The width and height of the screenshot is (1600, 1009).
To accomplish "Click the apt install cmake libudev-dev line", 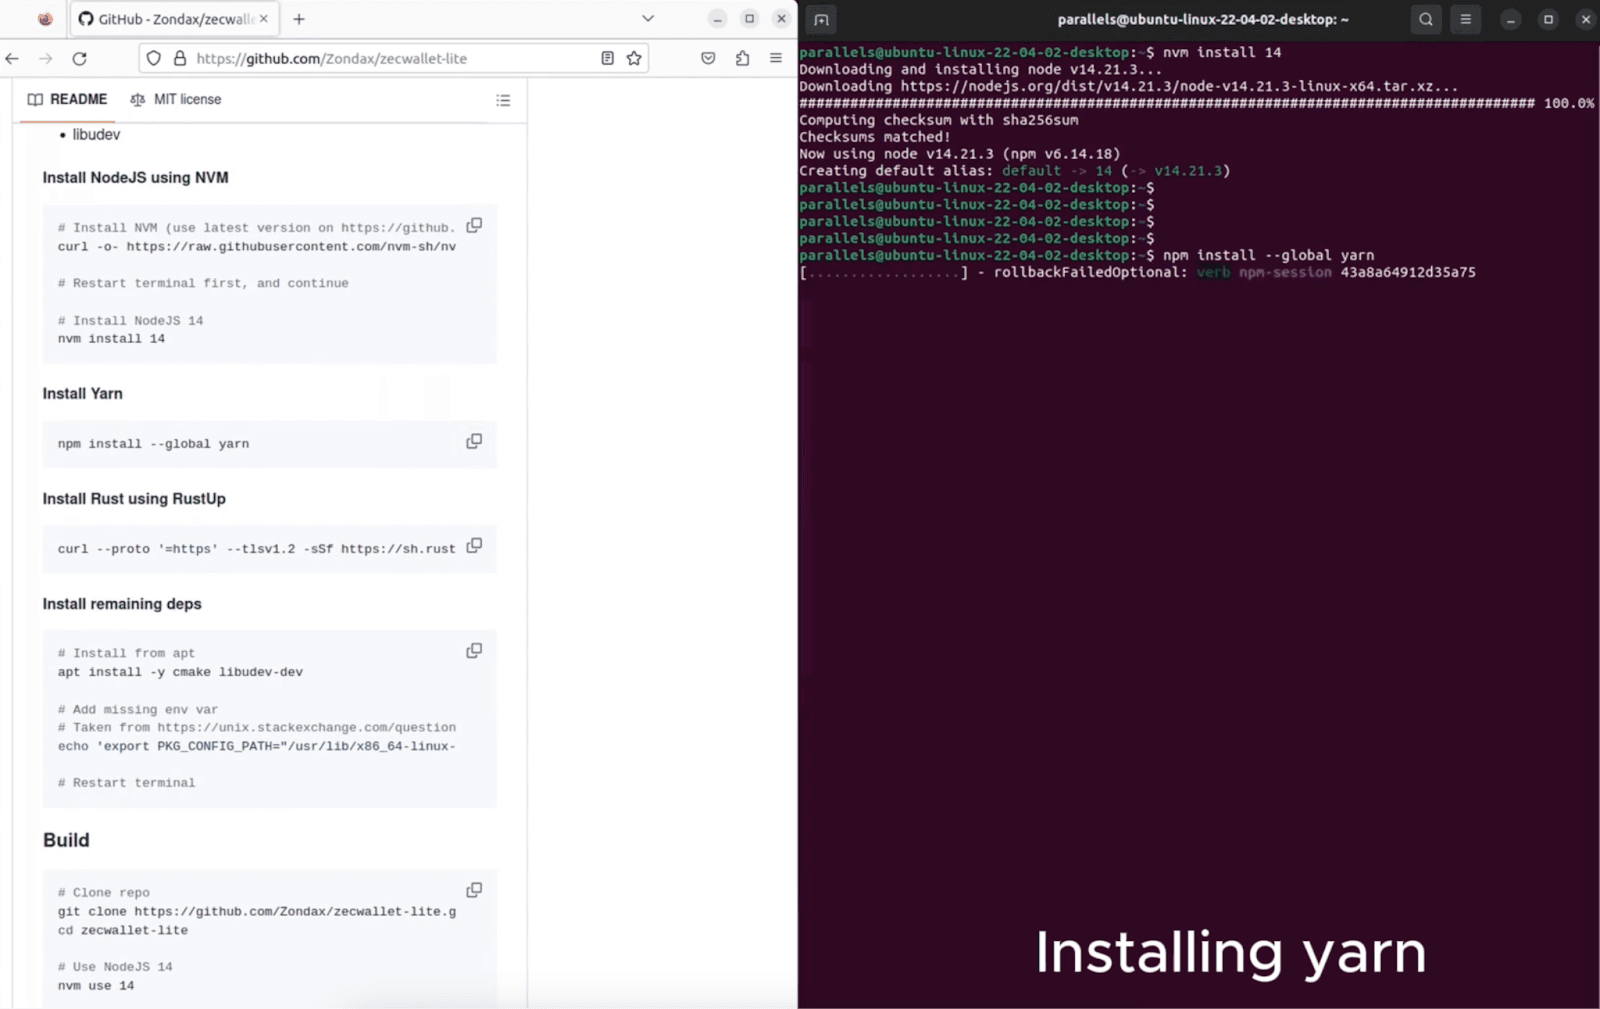I will click(x=180, y=672).
